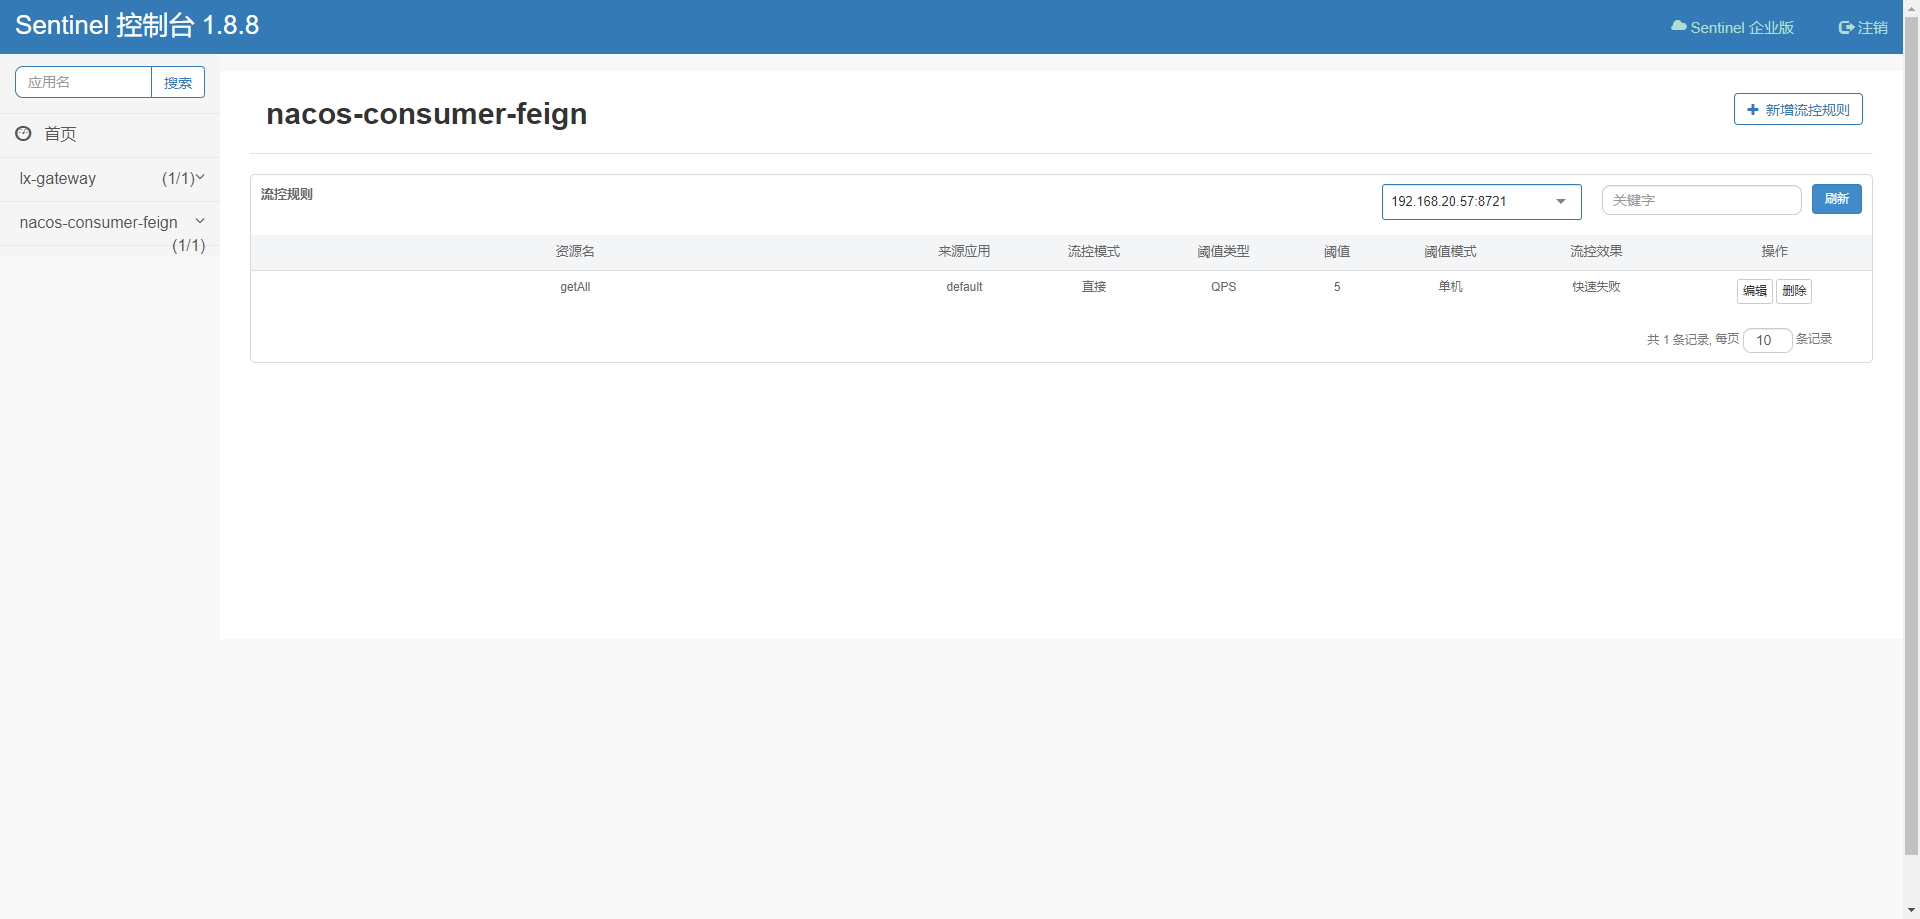Click the 直接 flow mode cell

pos(1094,287)
